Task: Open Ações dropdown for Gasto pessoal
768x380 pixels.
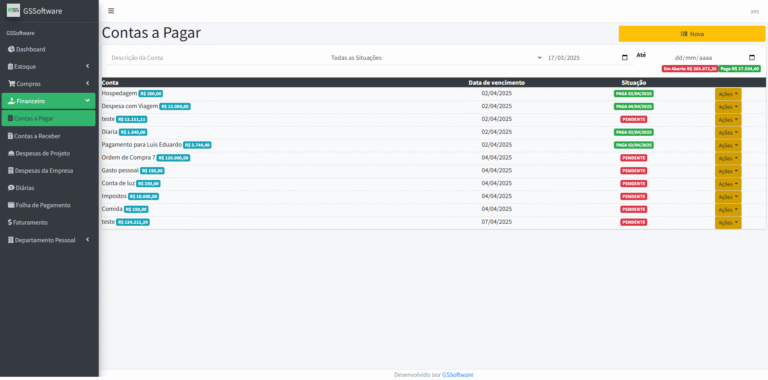Action: click(728, 171)
